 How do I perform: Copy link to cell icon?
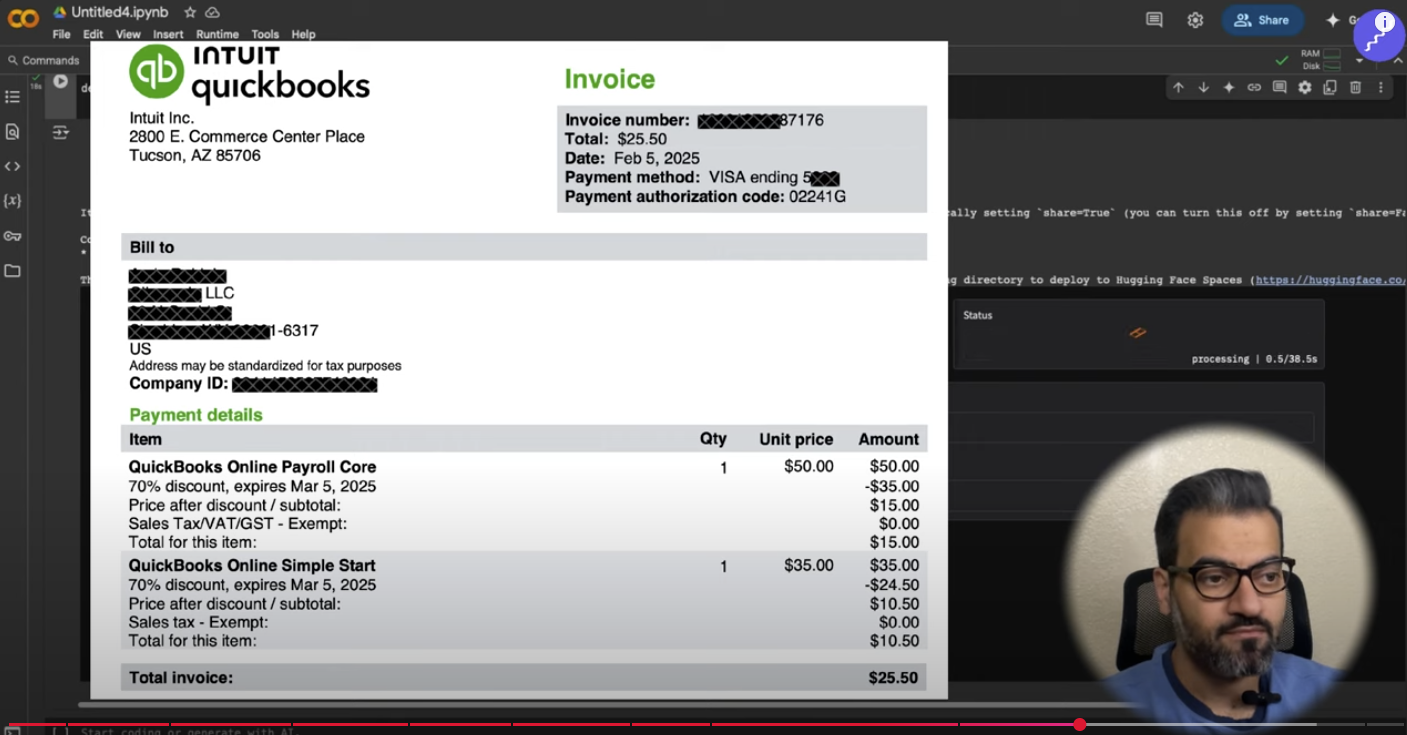1254,88
